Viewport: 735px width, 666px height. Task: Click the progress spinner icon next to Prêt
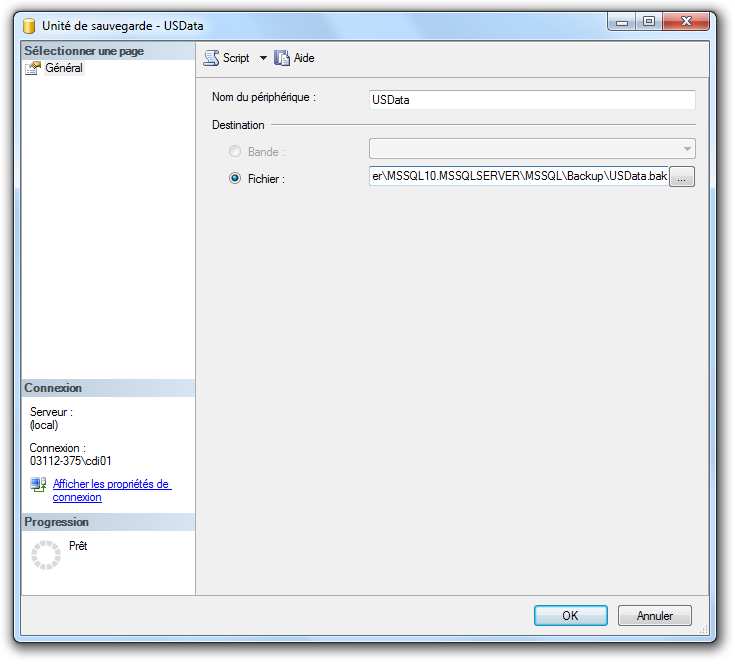(x=46, y=555)
